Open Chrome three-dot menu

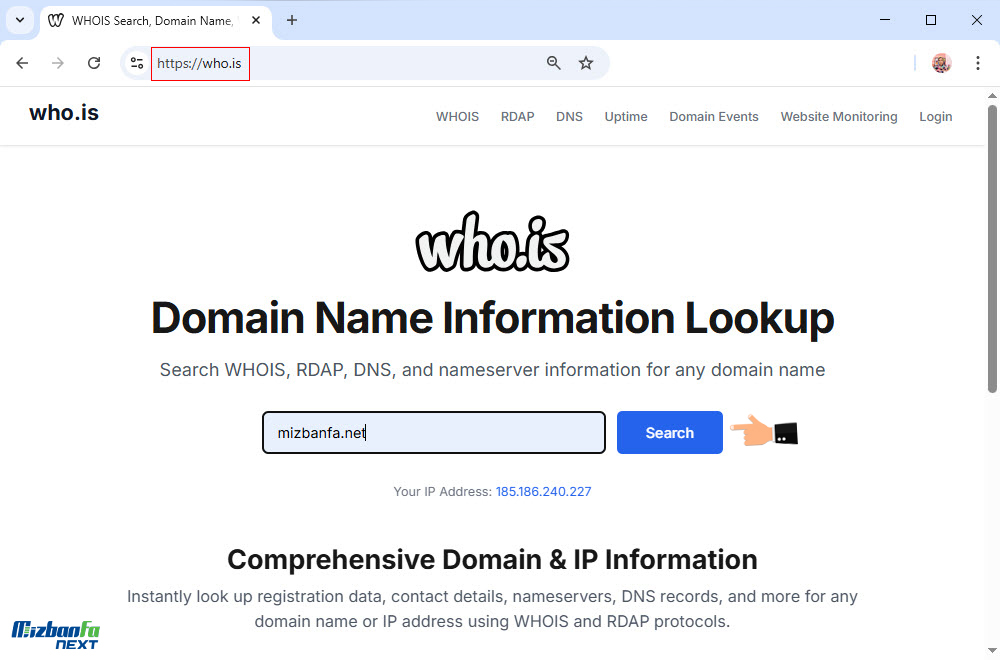[977, 63]
